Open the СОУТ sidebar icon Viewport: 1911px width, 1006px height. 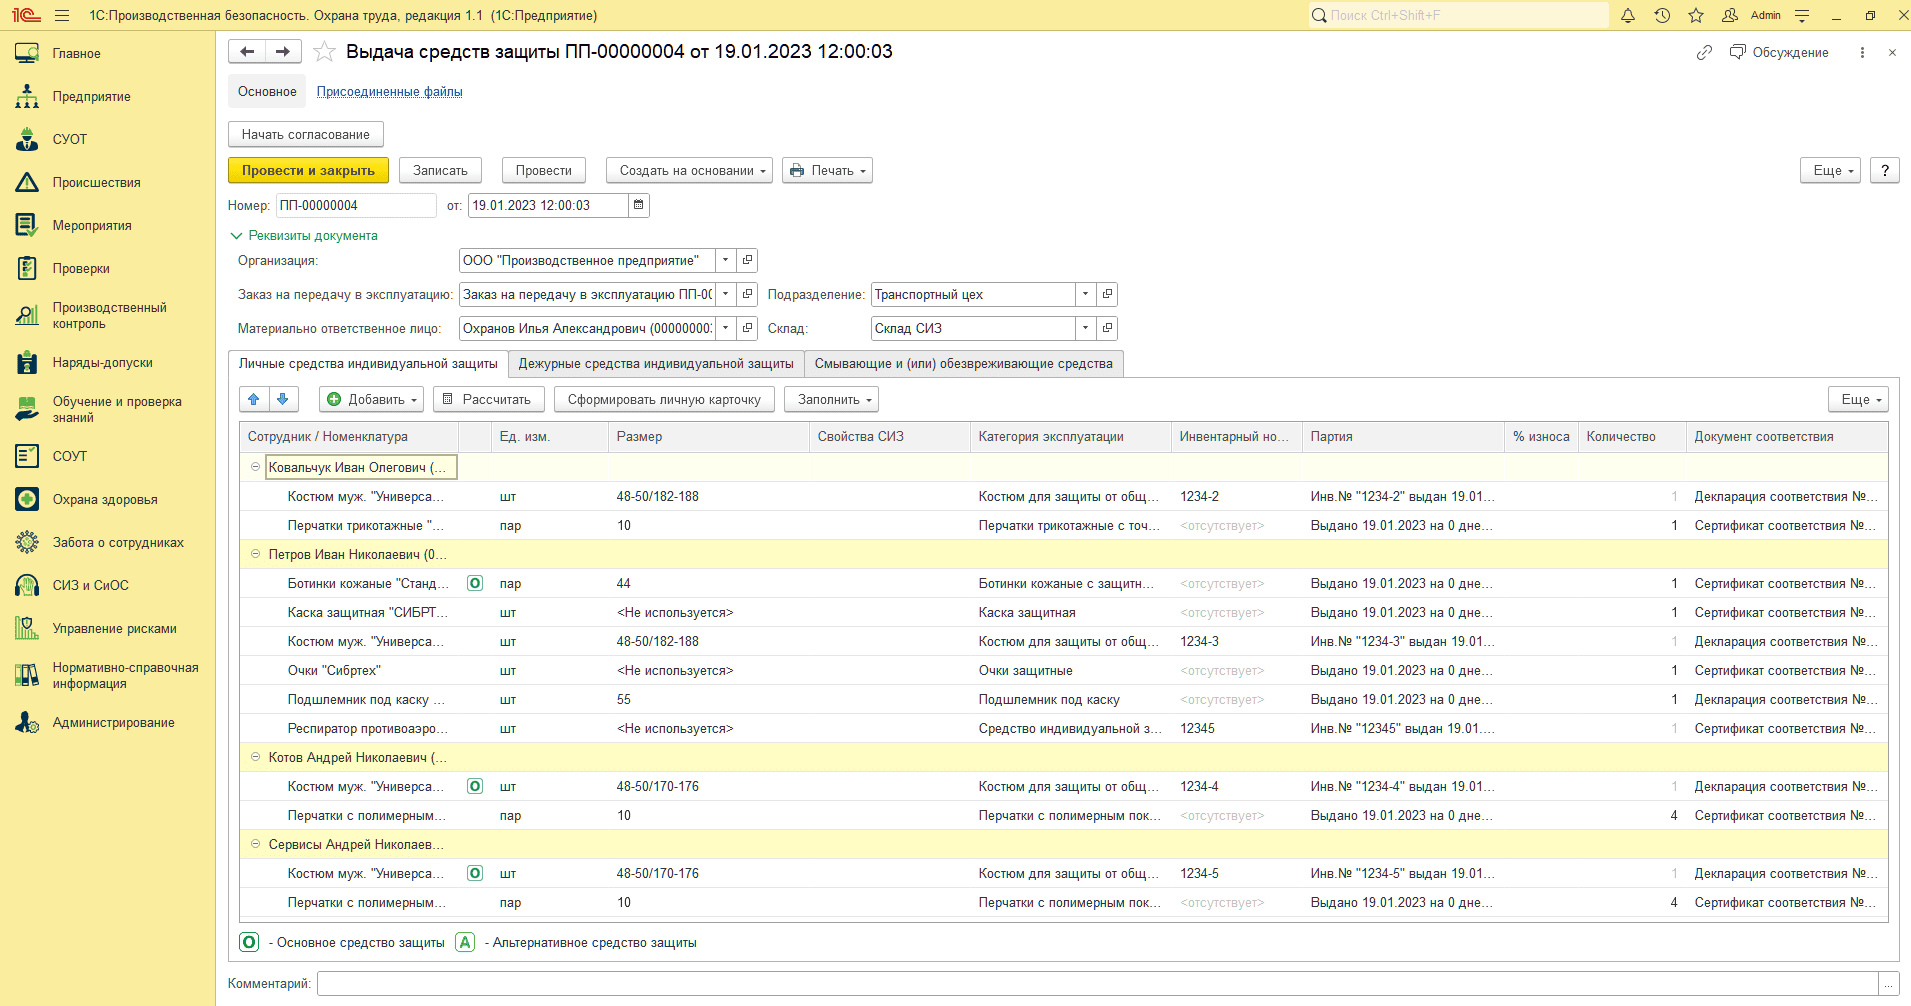click(x=27, y=456)
